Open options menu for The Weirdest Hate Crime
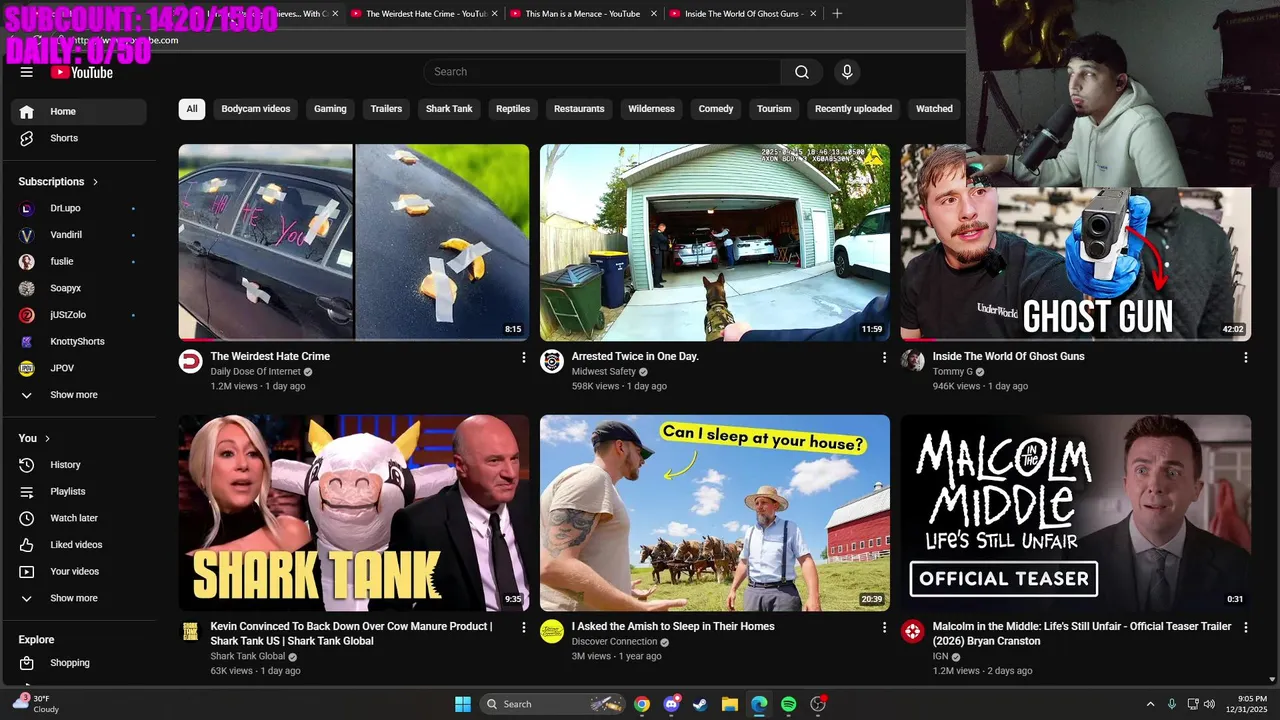Viewport: 1280px width, 720px height. click(523, 357)
